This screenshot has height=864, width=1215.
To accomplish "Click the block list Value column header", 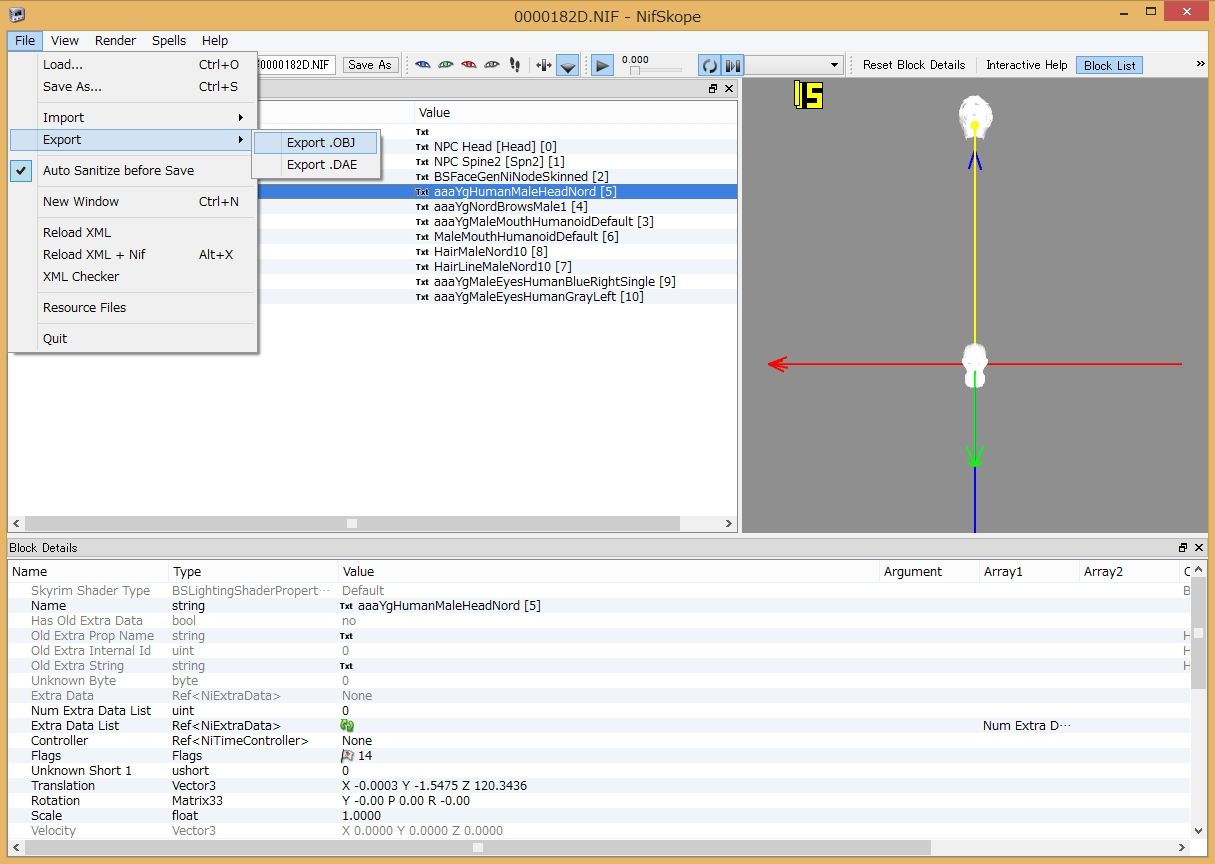I will tap(575, 113).
